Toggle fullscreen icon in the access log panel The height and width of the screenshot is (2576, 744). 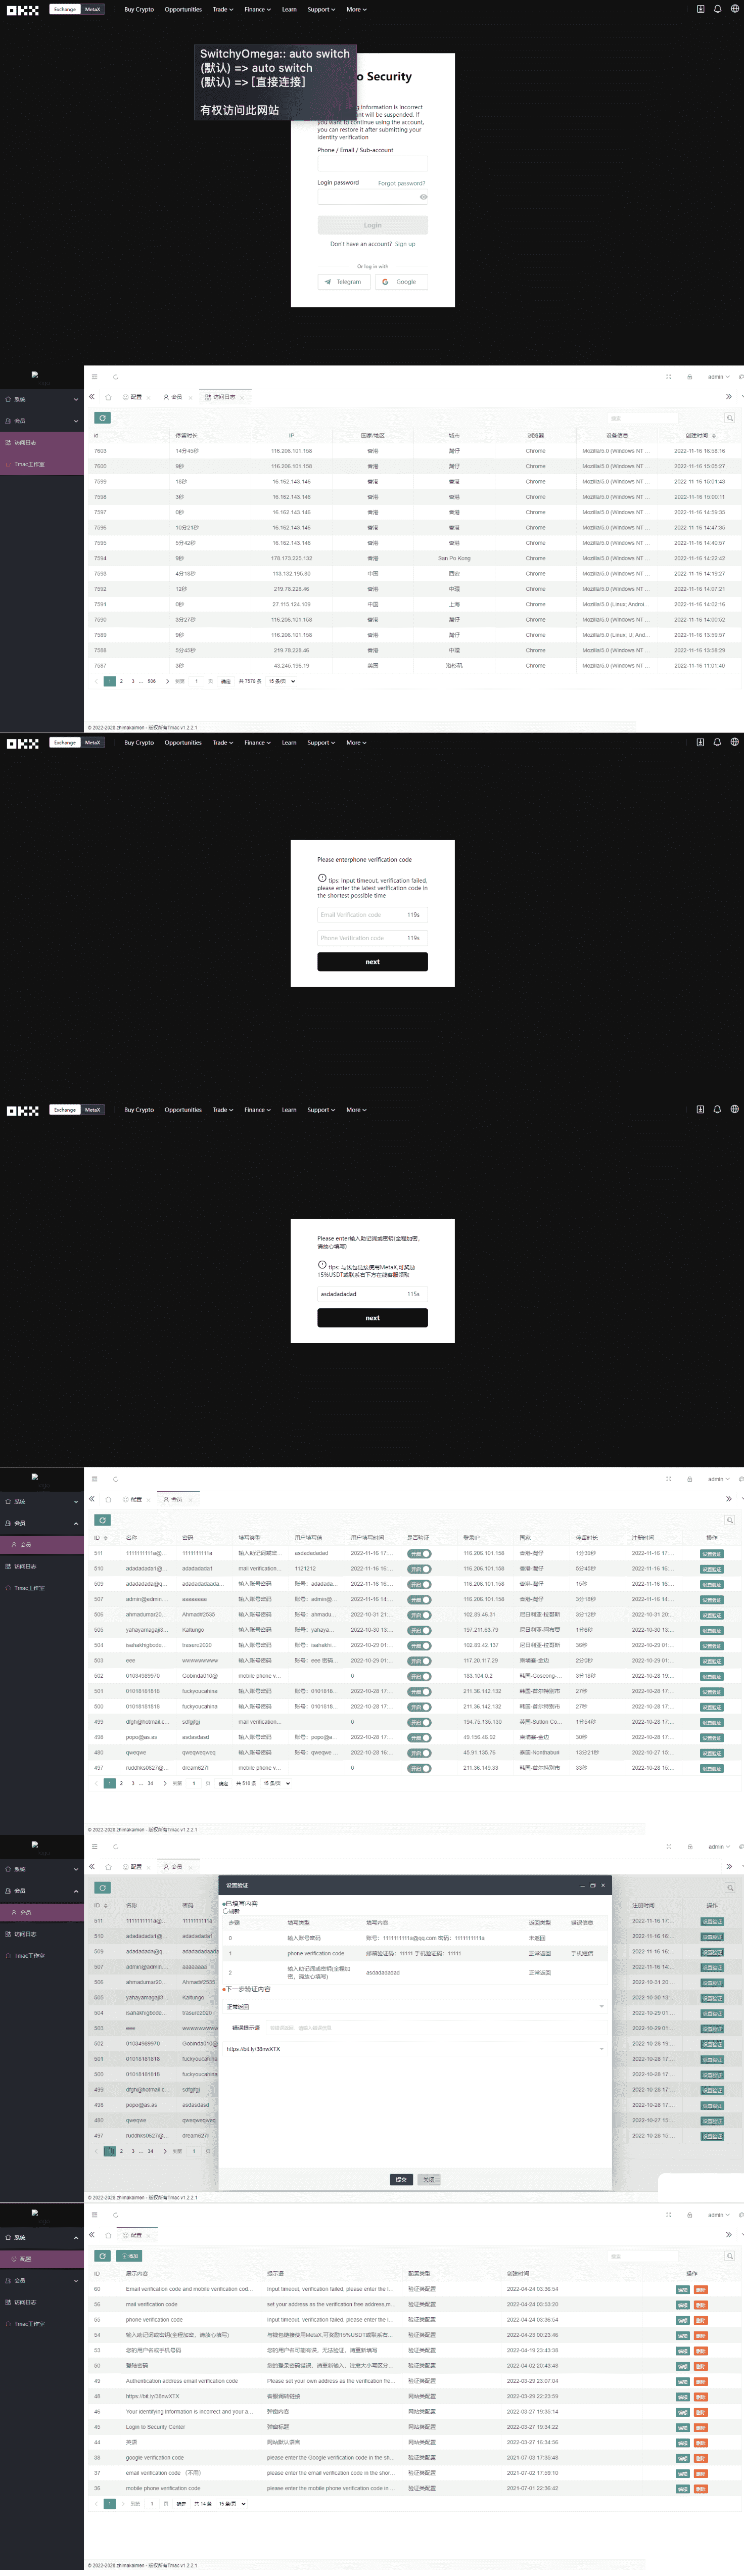click(x=668, y=377)
